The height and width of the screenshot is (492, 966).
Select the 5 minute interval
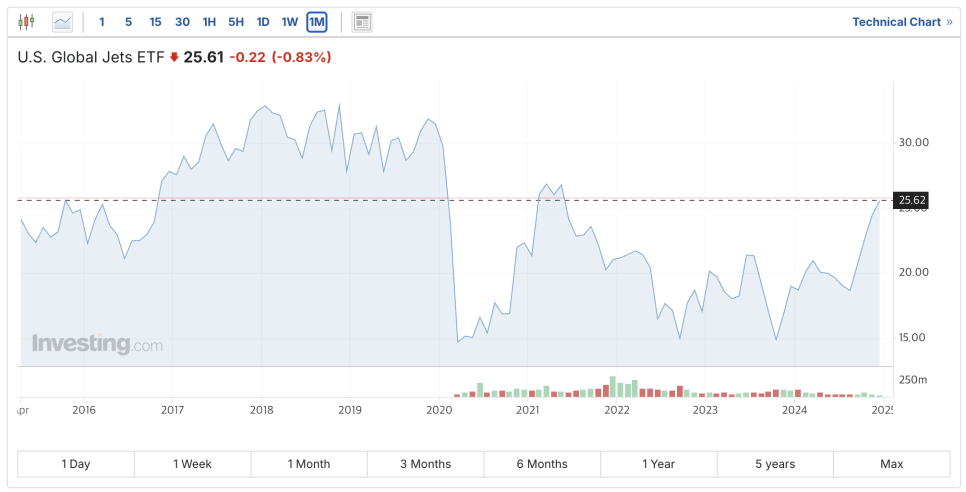click(x=128, y=22)
